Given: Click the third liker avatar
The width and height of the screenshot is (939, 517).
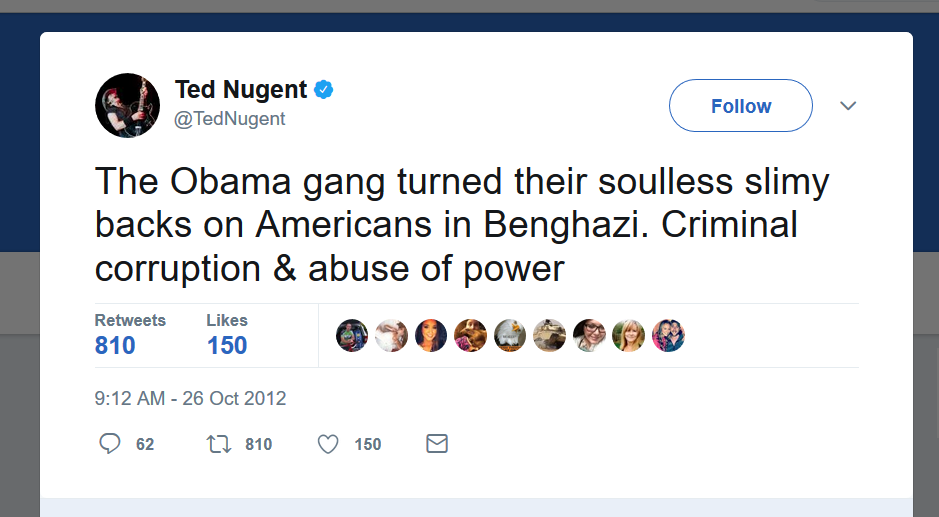Looking at the screenshot, I should (431, 336).
